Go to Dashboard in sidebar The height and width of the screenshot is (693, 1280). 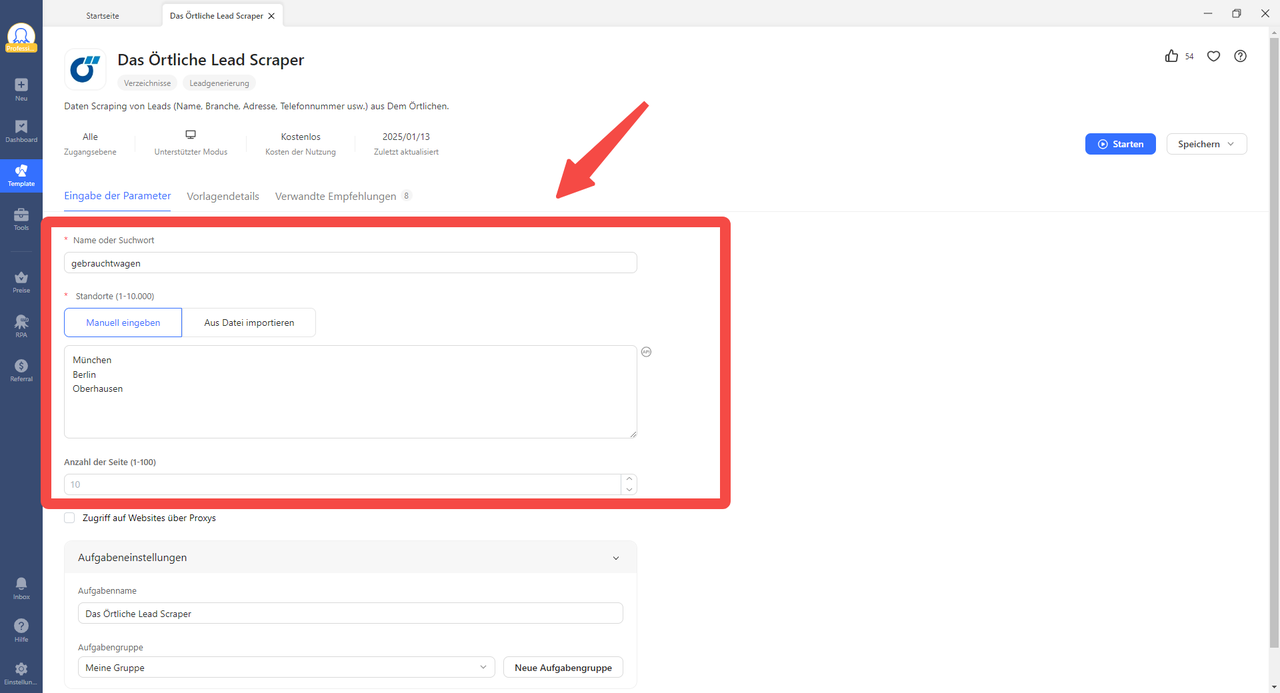21,132
